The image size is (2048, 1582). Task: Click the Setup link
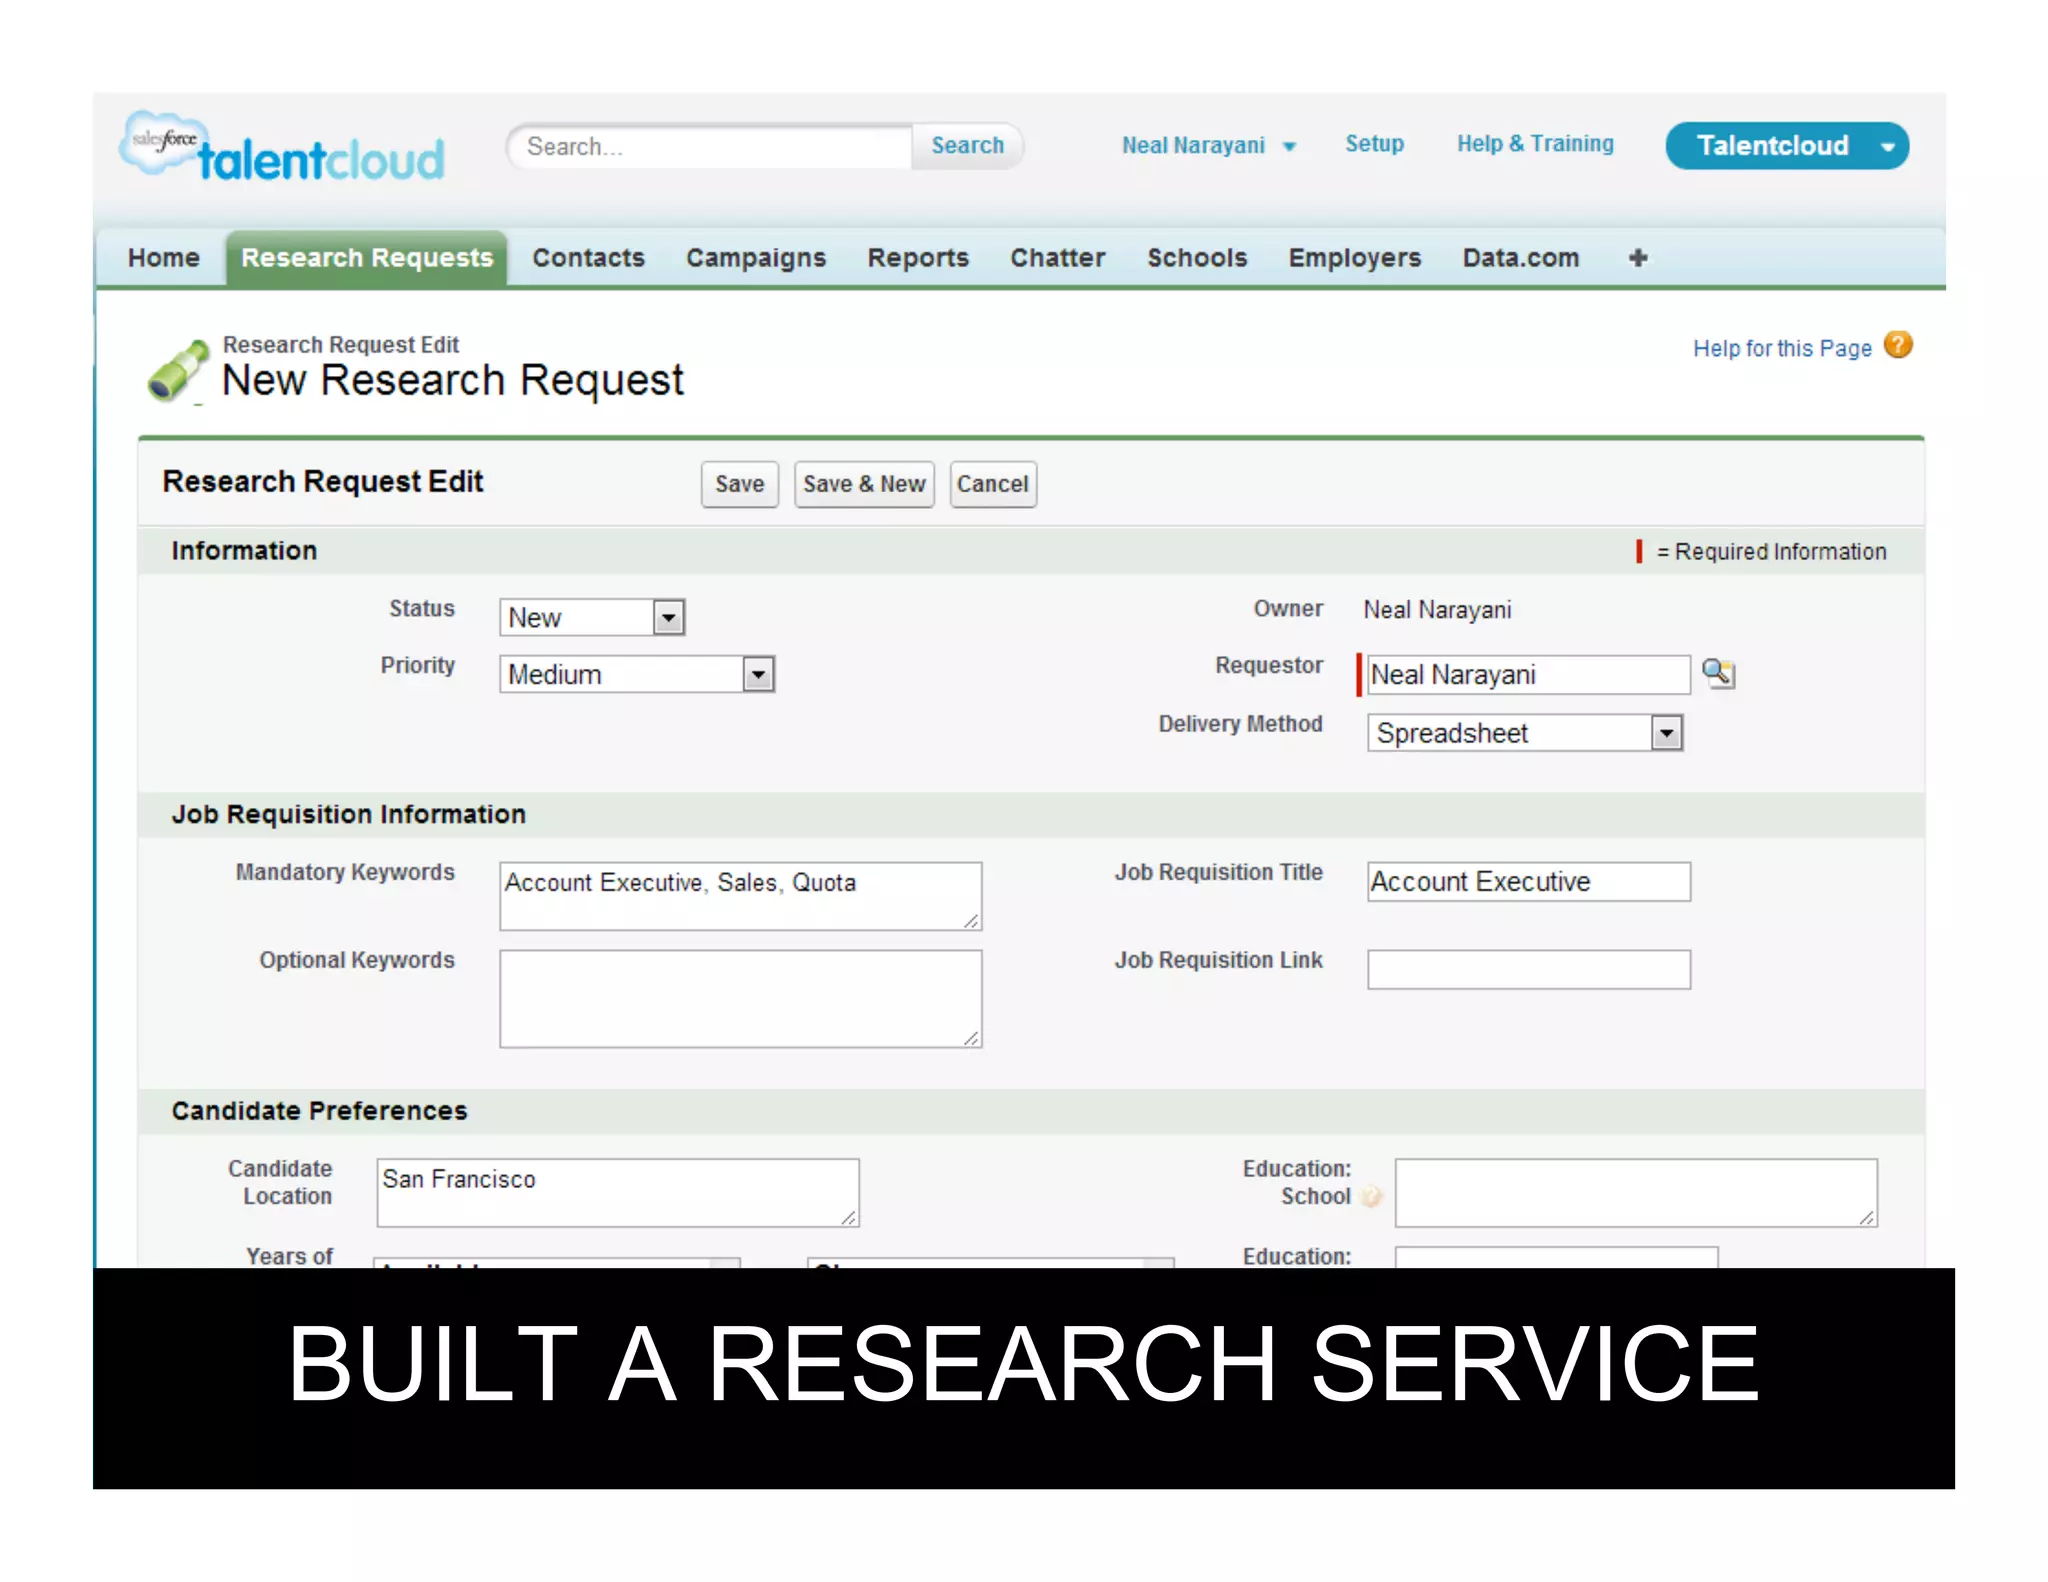coord(1373,144)
